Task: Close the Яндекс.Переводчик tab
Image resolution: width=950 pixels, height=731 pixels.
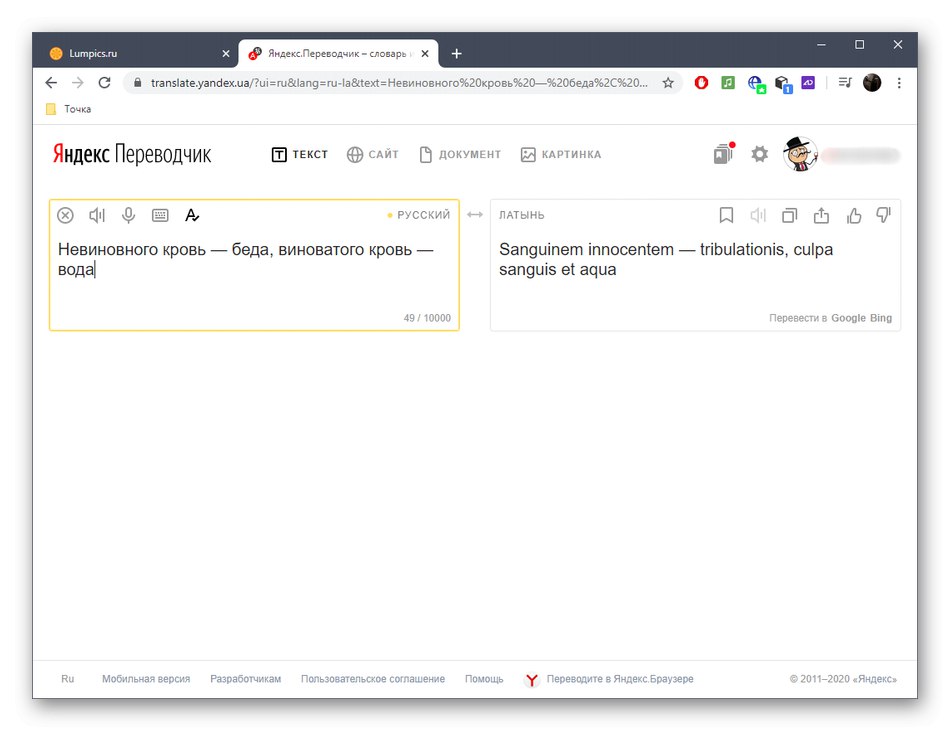Action: click(425, 54)
